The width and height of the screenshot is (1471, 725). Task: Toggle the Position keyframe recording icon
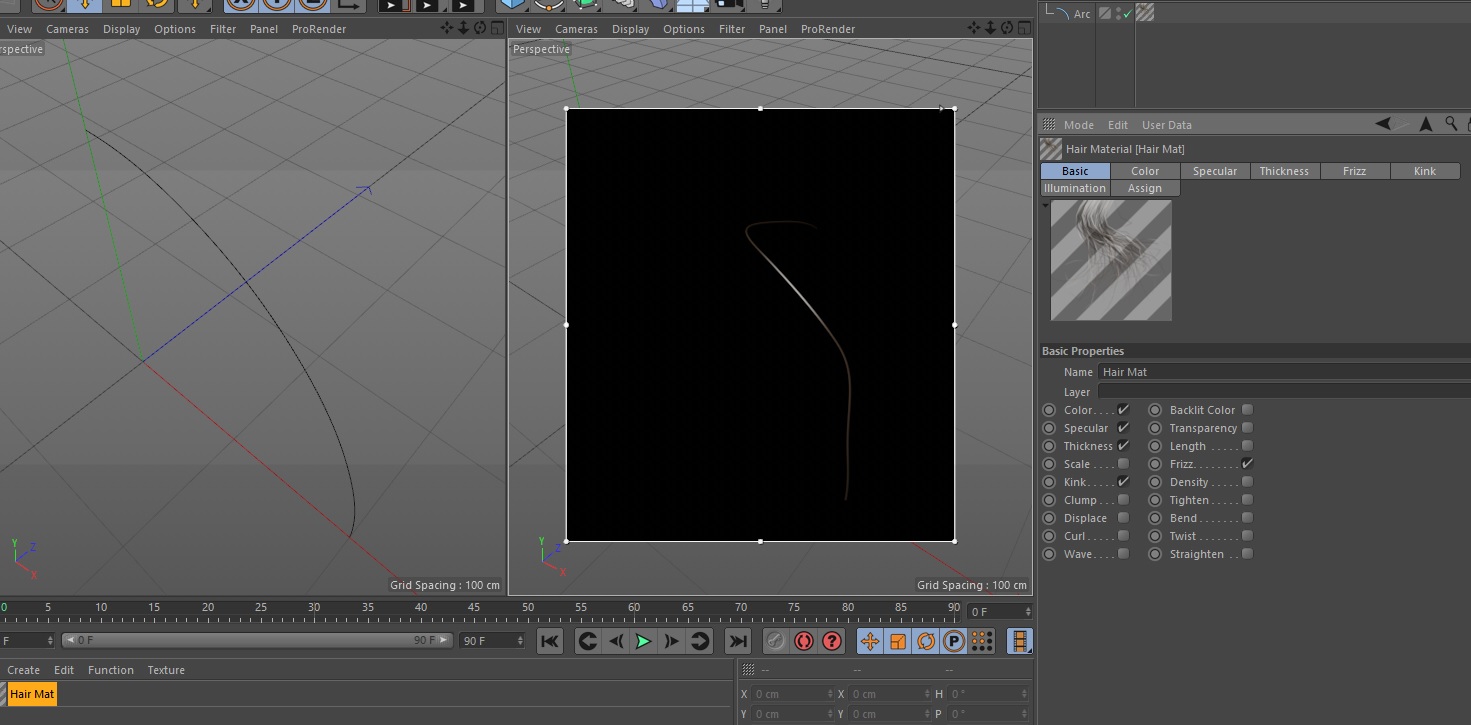[870, 641]
